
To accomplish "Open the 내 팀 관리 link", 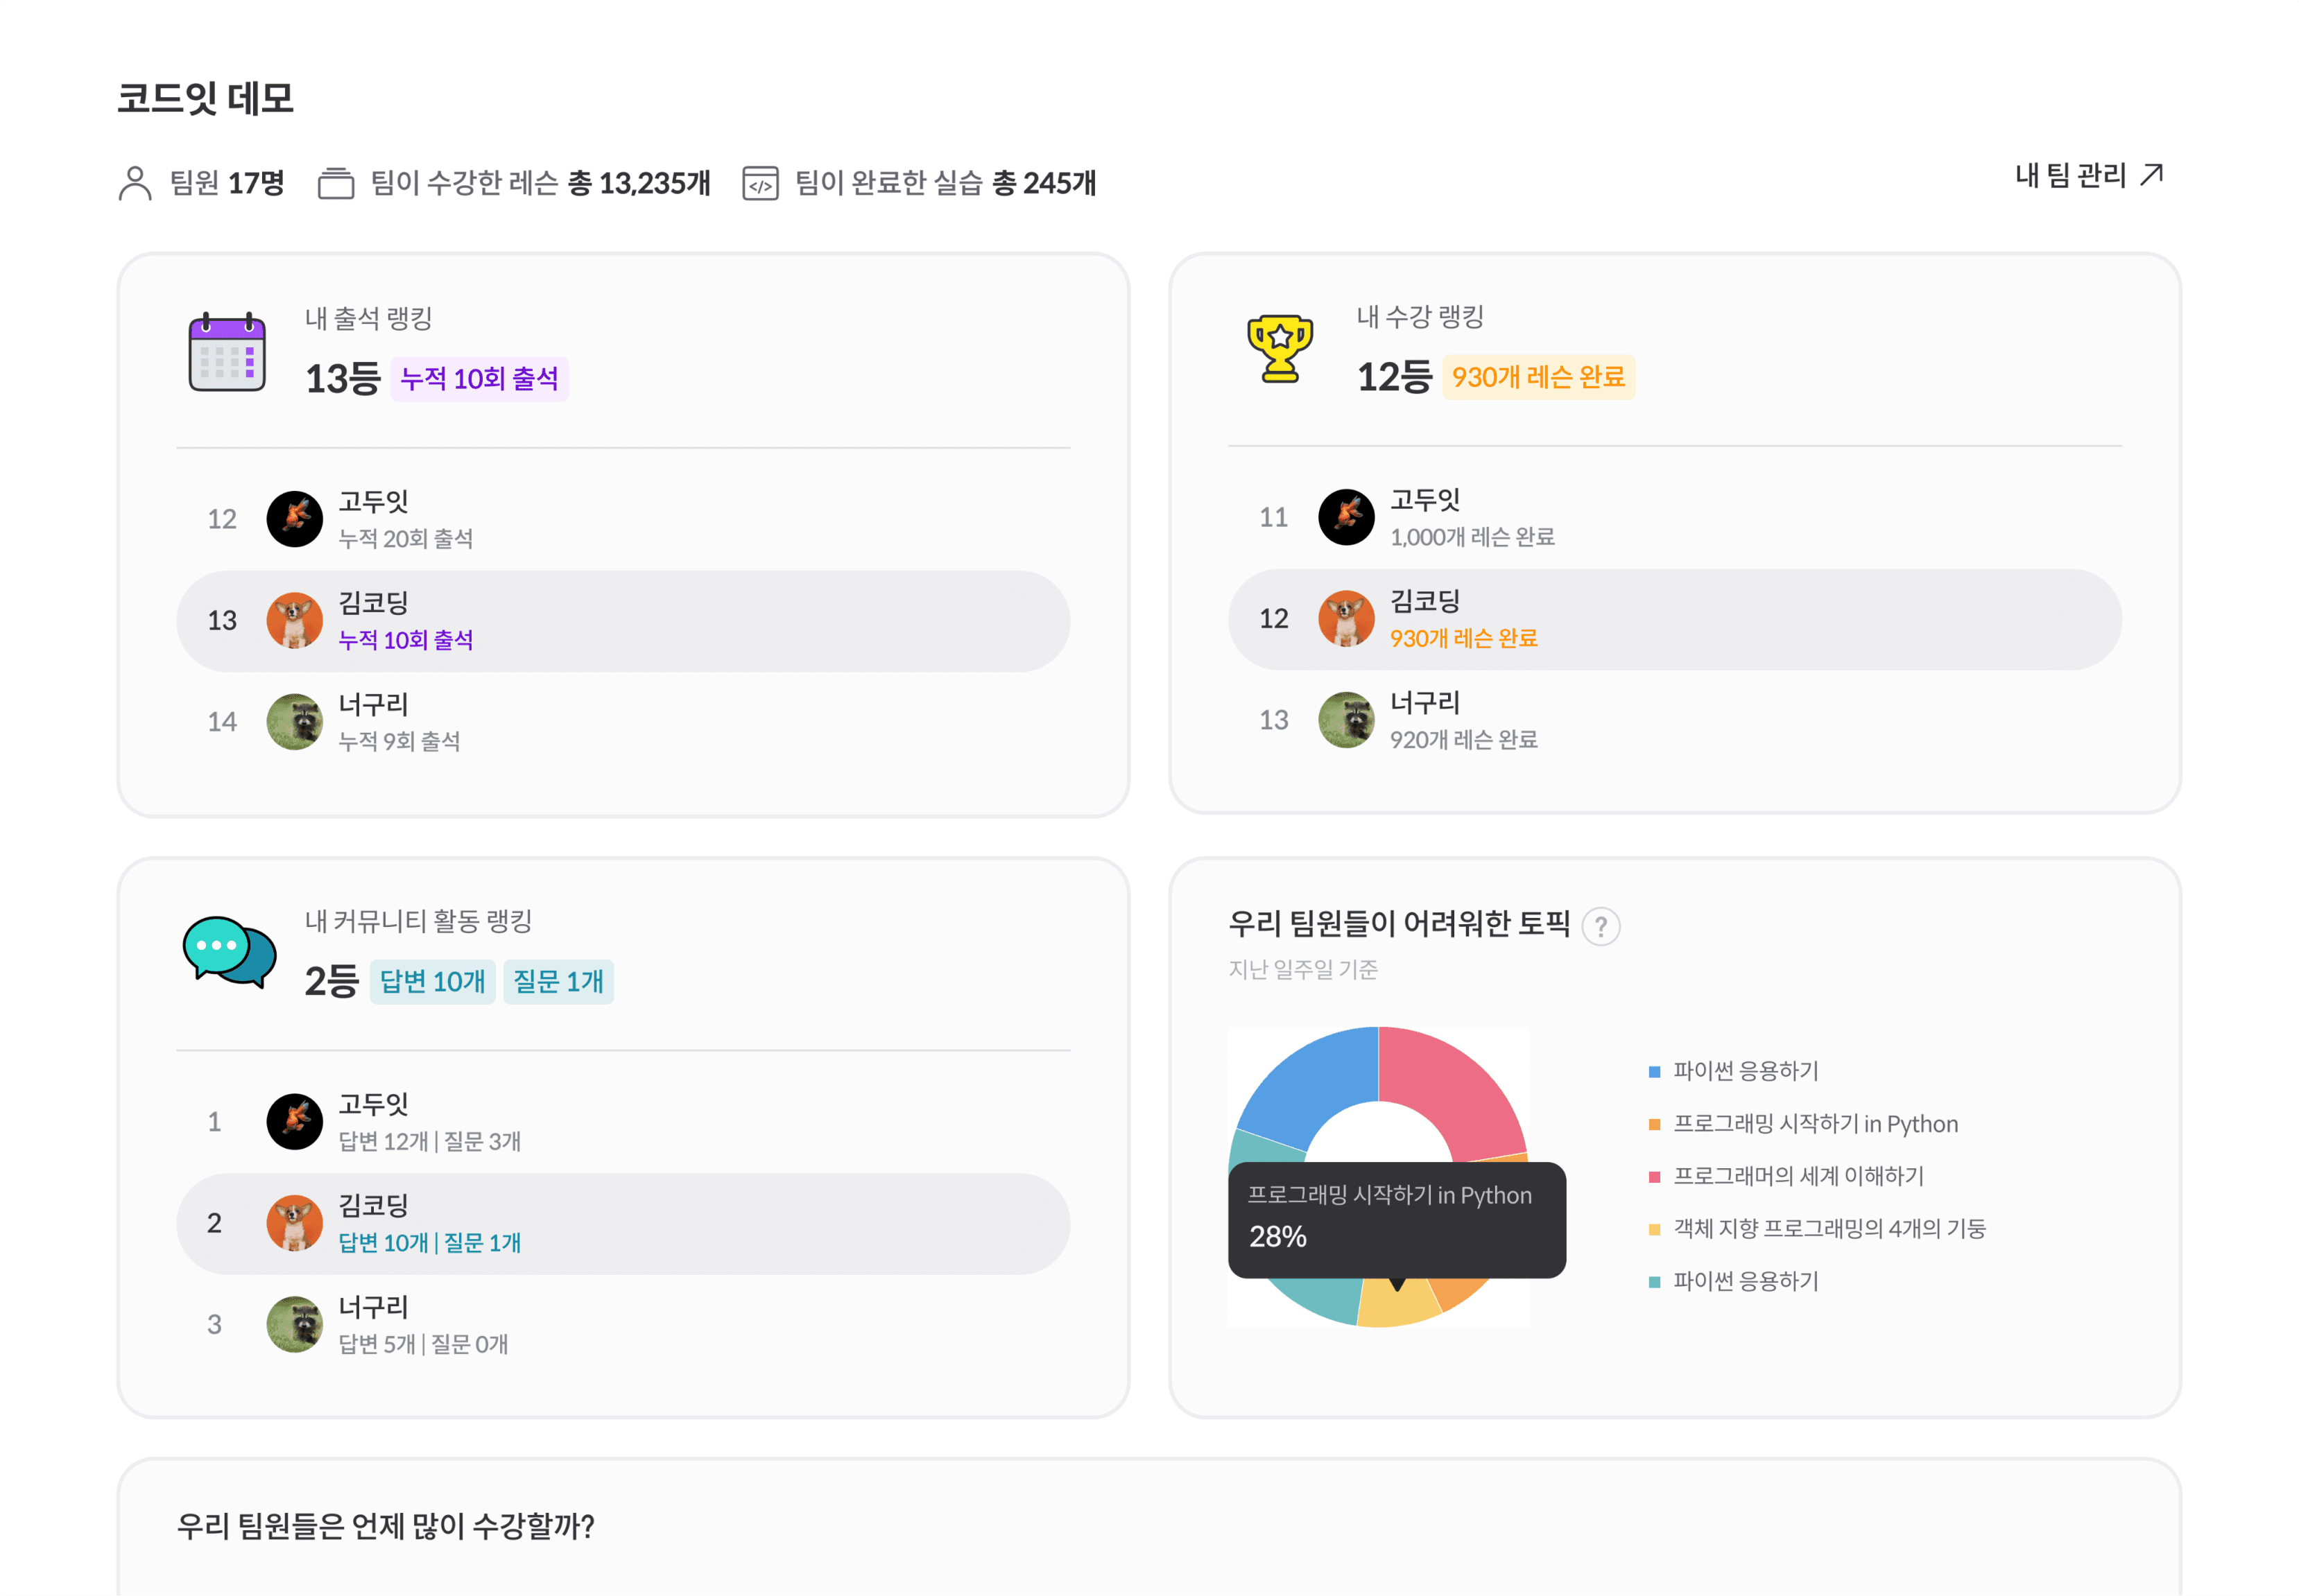I will [2070, 176].
